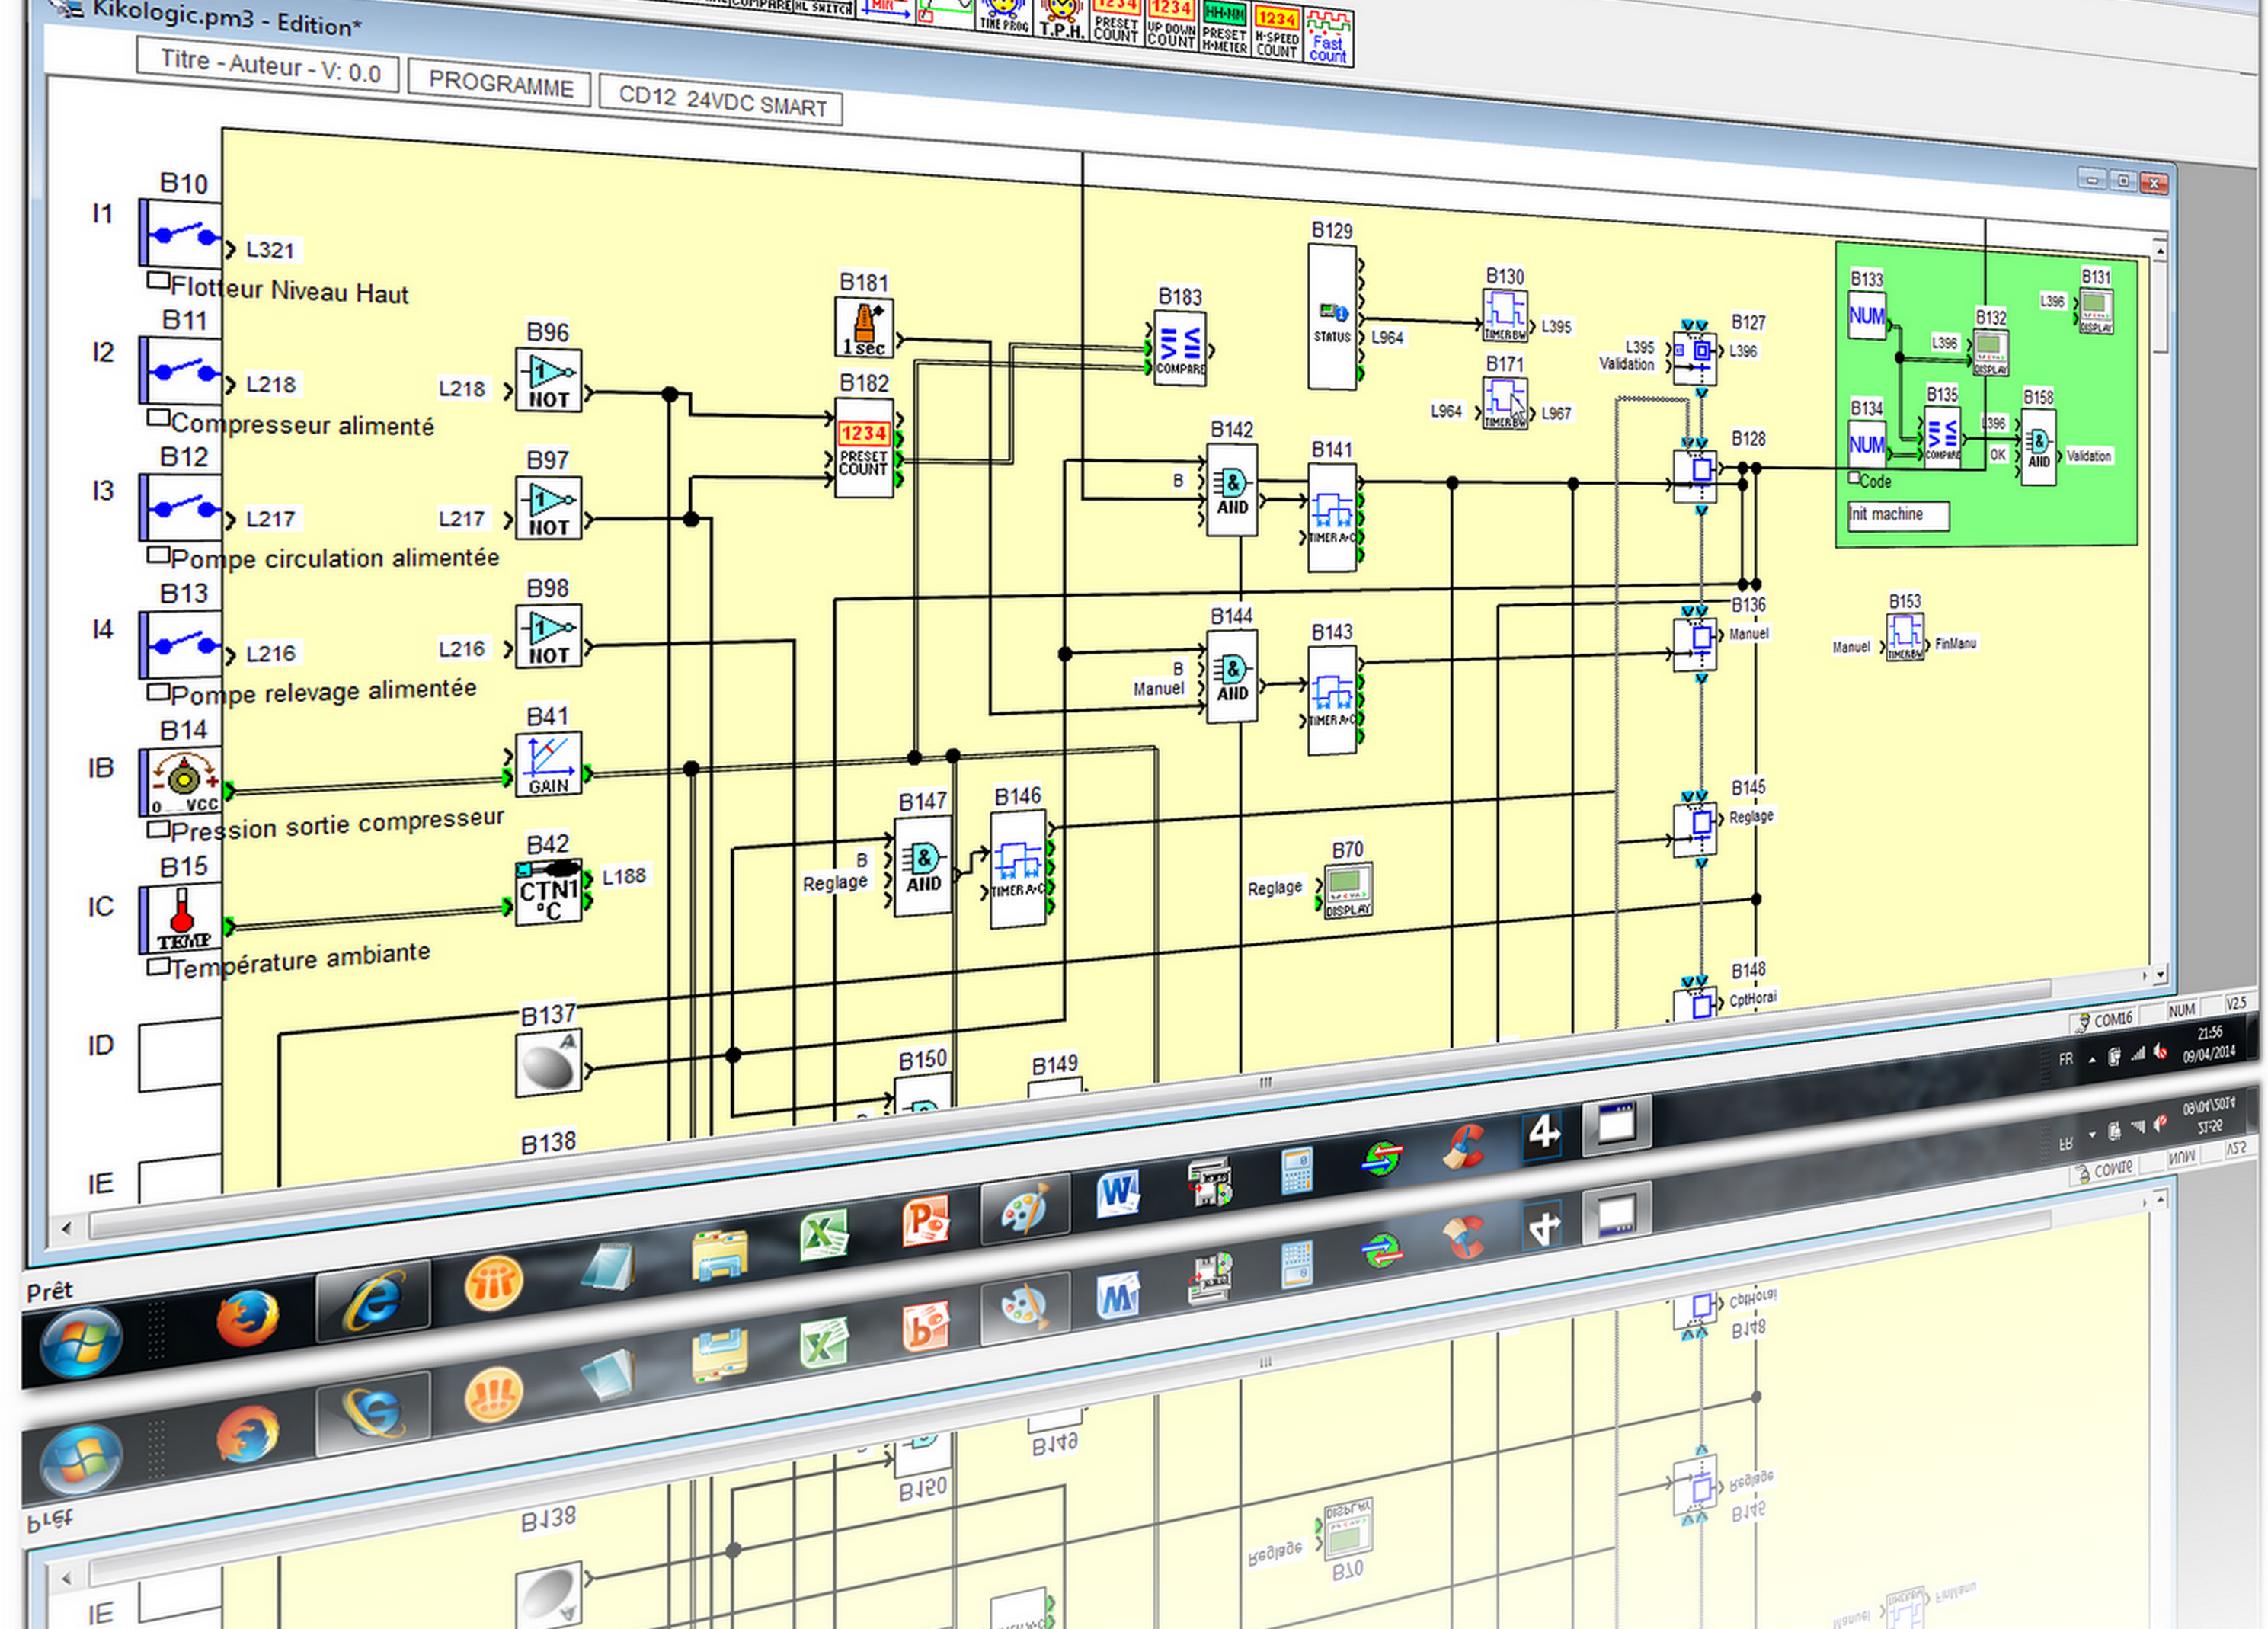Open PowerPoint from the taskbar
The width and height of the screenshot is (2268, 1629).
tap(924, 1221)
